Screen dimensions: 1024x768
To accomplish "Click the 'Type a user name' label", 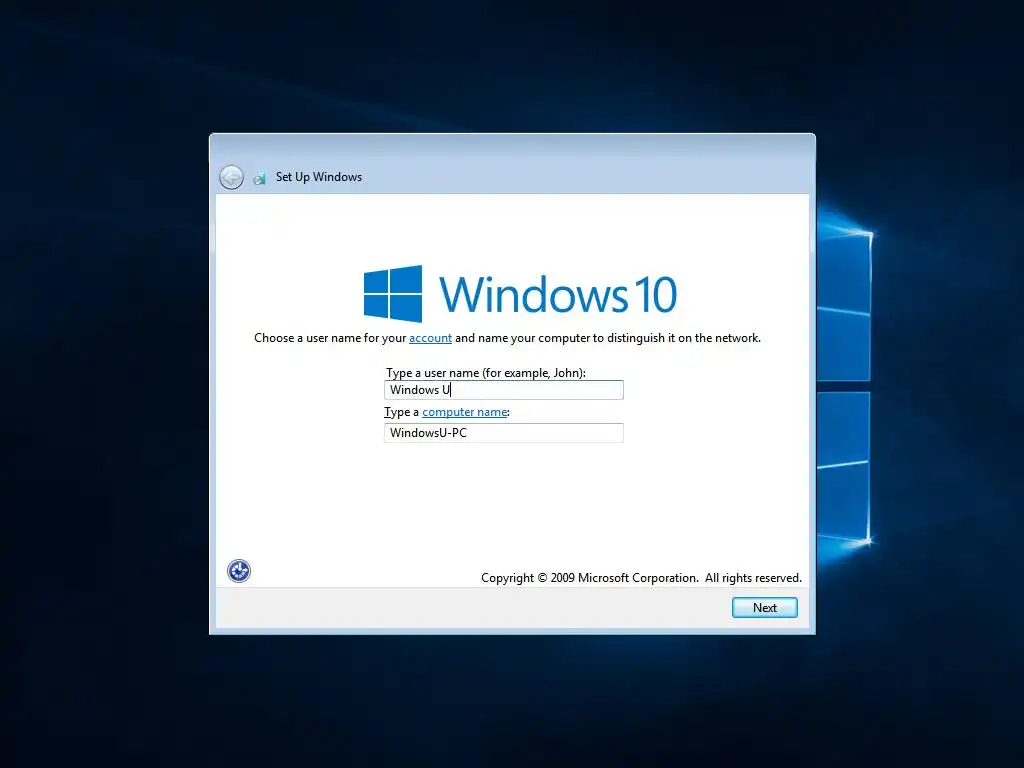I will [486, 373].
